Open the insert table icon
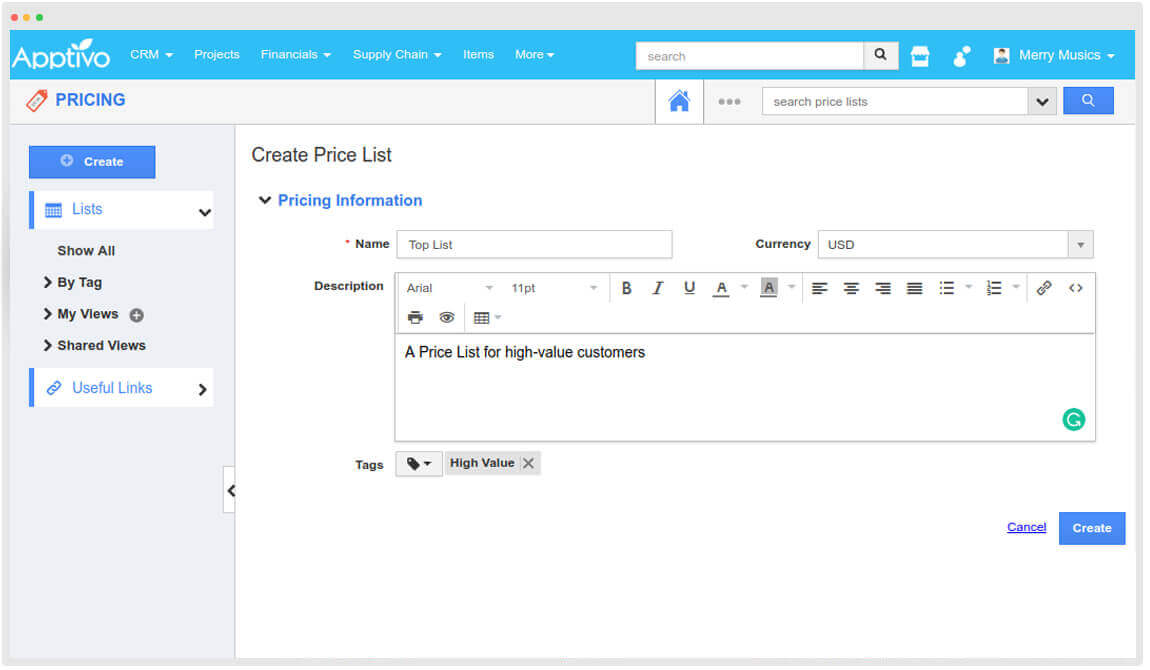This screenshot has width=1150, height=670. (x=483, y=317)
